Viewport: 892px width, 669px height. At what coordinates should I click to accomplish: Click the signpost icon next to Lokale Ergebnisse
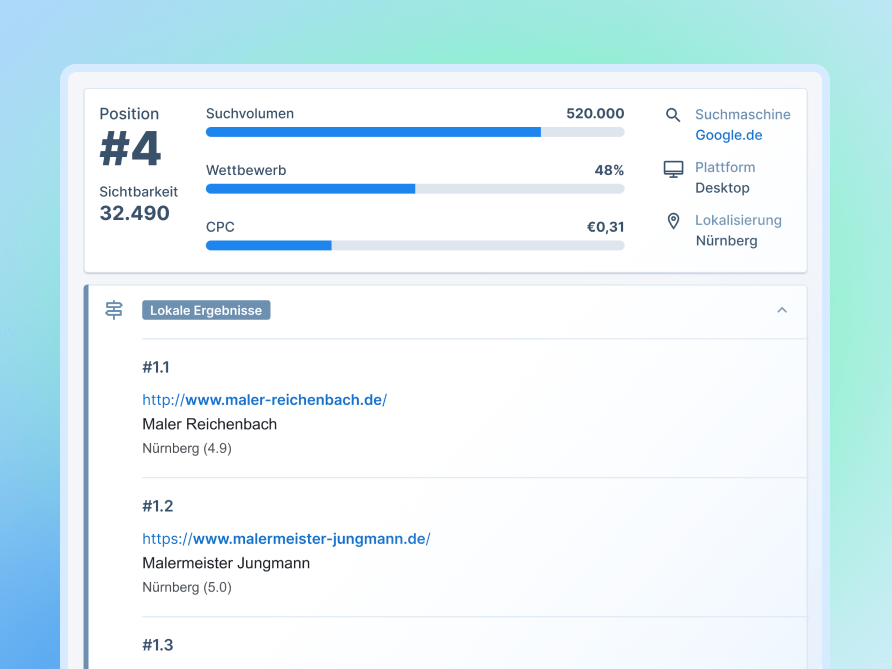coord(114,310)
